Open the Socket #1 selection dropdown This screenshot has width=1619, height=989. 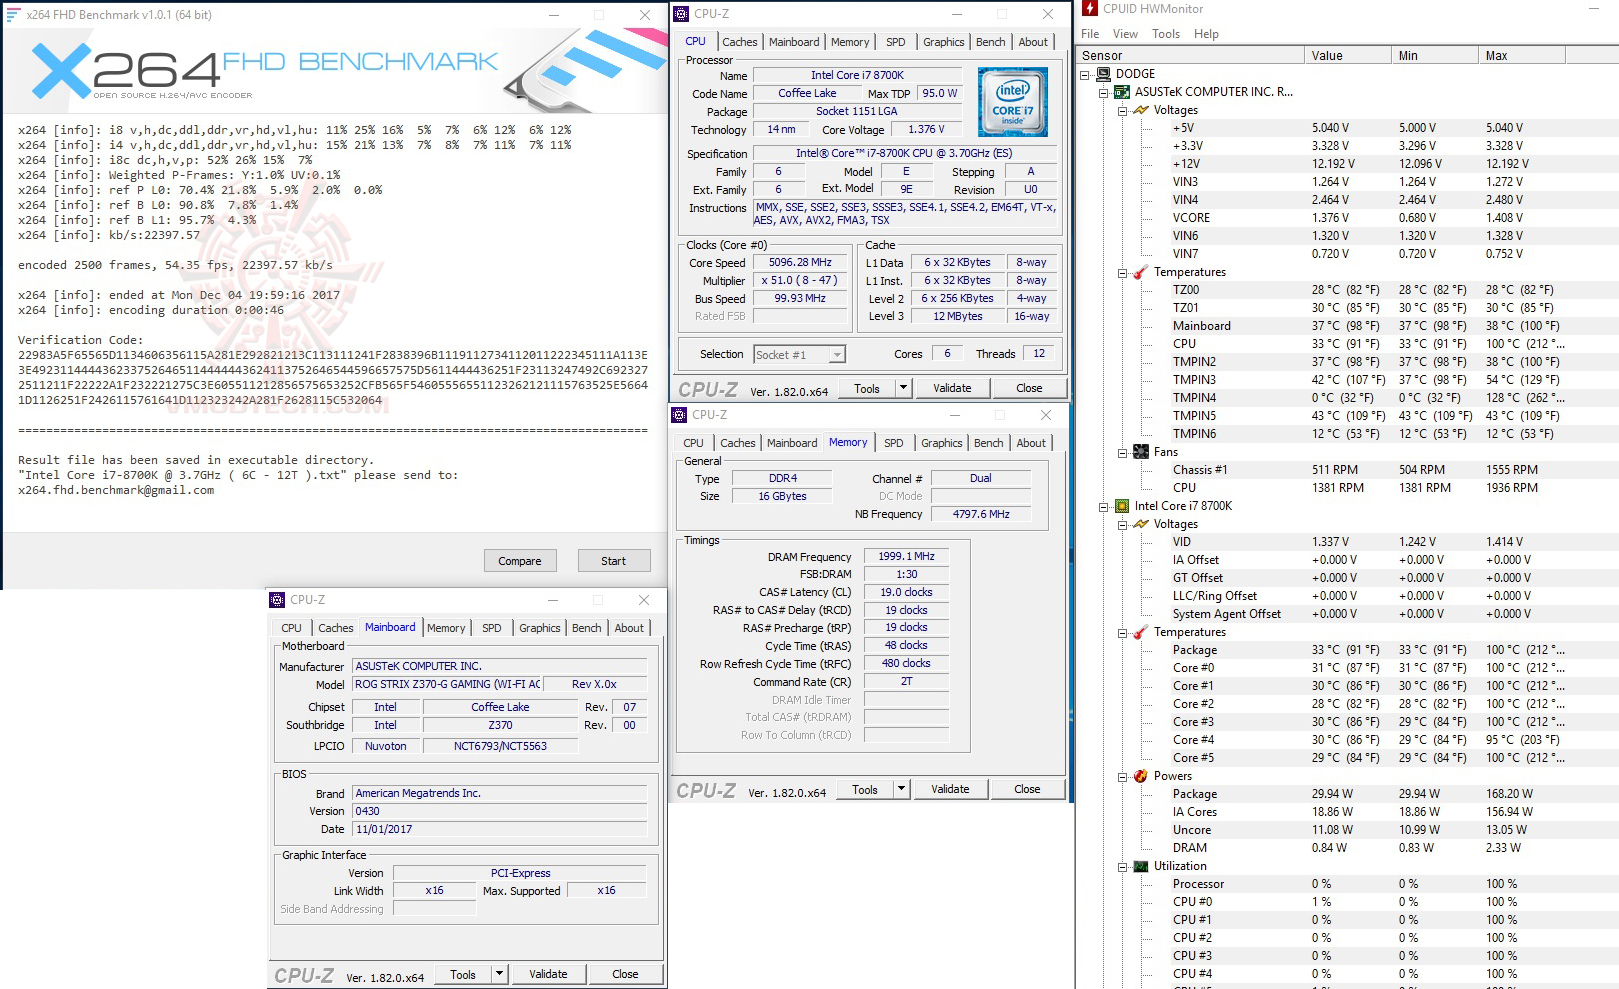point(838,354)
